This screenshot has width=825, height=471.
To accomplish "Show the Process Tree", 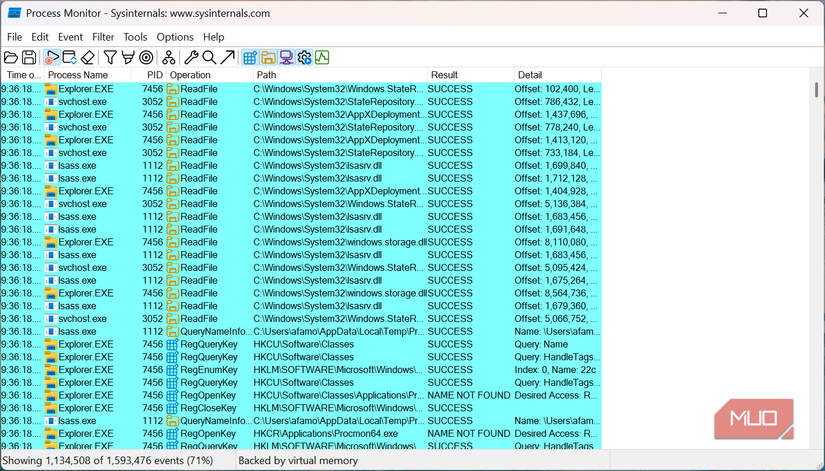I will [168, 57].
